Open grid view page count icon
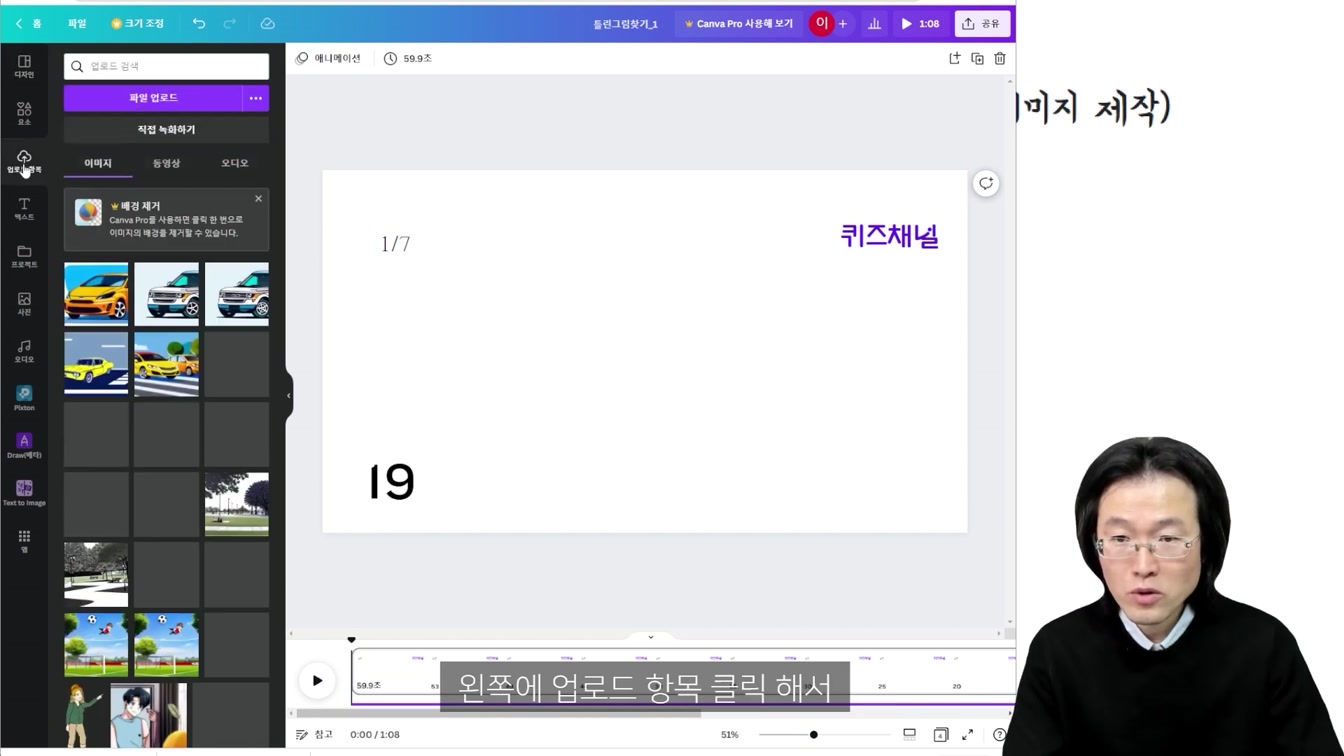 940,735
